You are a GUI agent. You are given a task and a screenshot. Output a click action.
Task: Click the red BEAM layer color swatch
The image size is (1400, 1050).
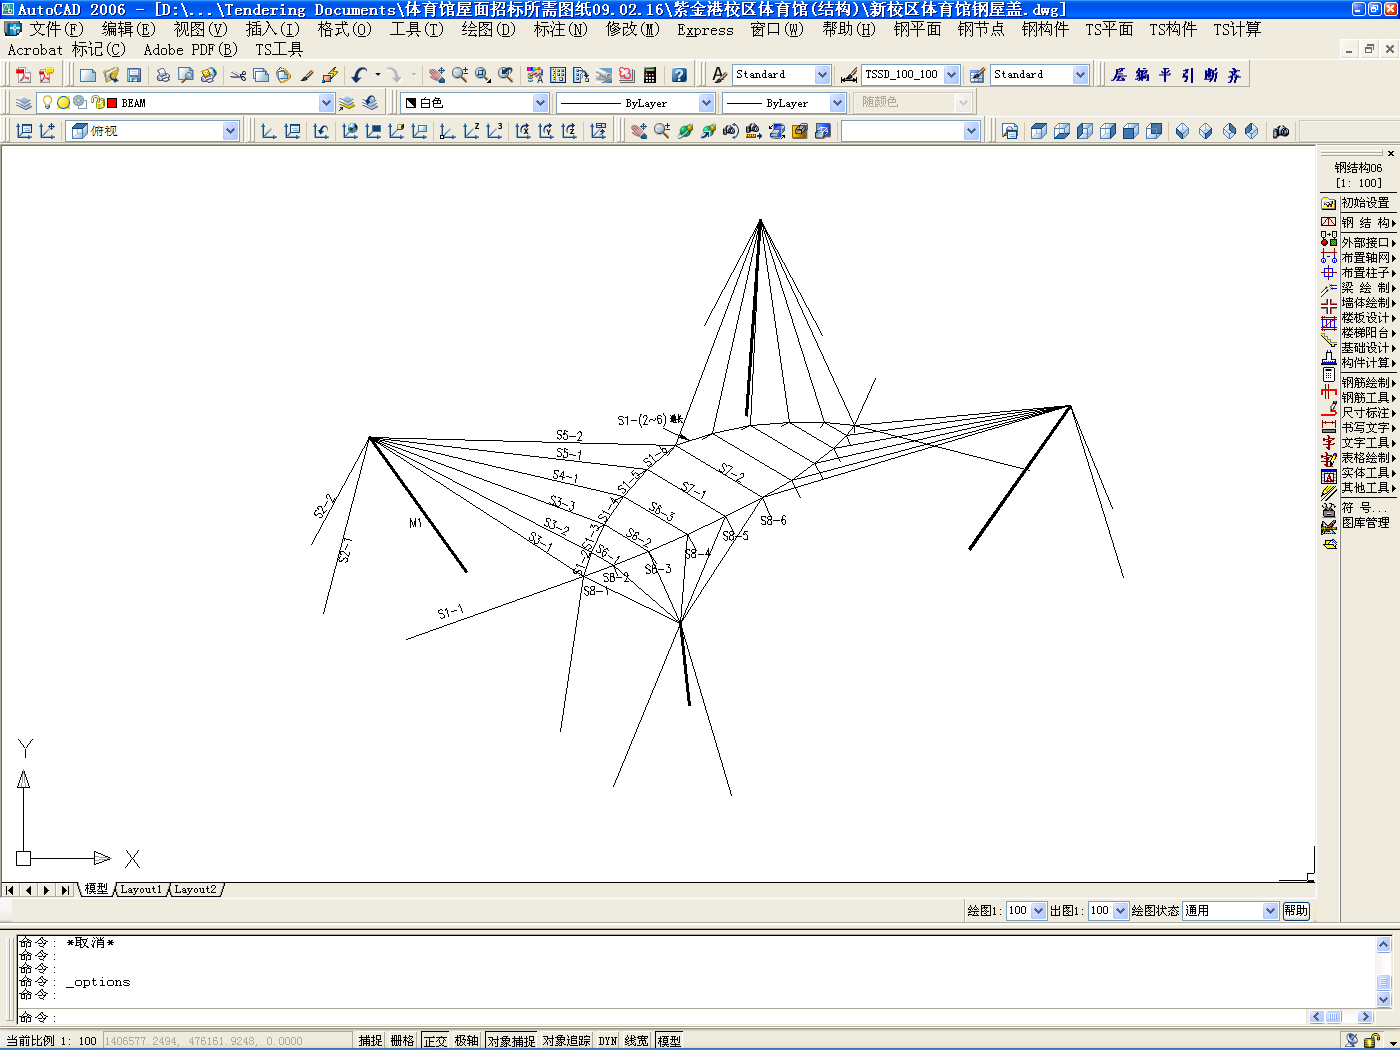(112, 103)
